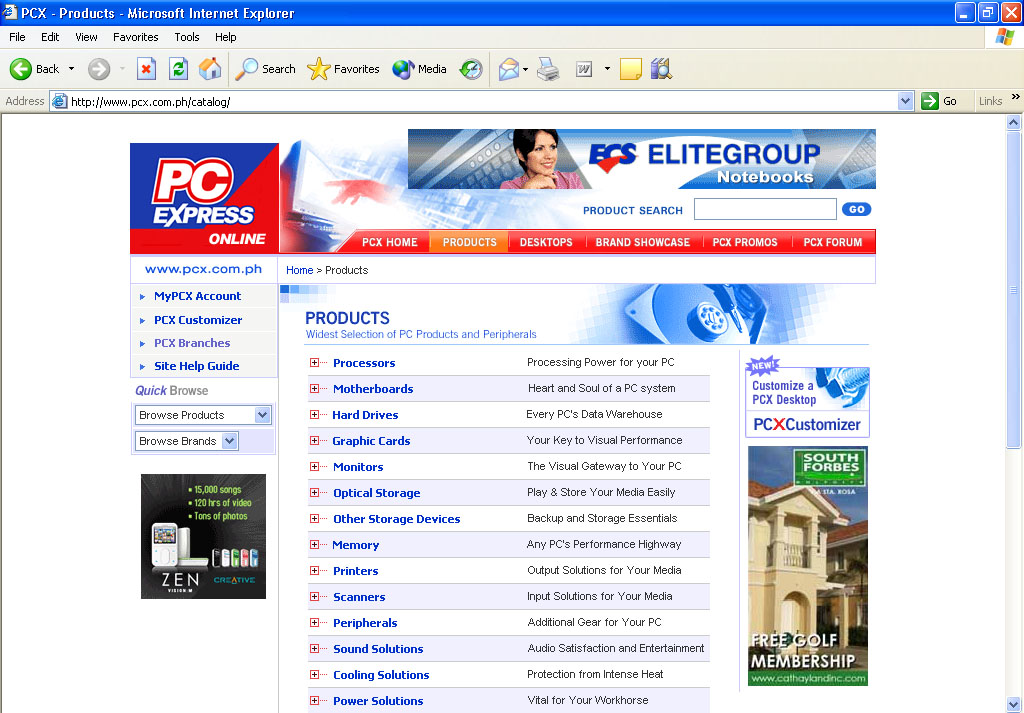
Task: Click the yellow Discuss note icon
Action: (630, 69)
